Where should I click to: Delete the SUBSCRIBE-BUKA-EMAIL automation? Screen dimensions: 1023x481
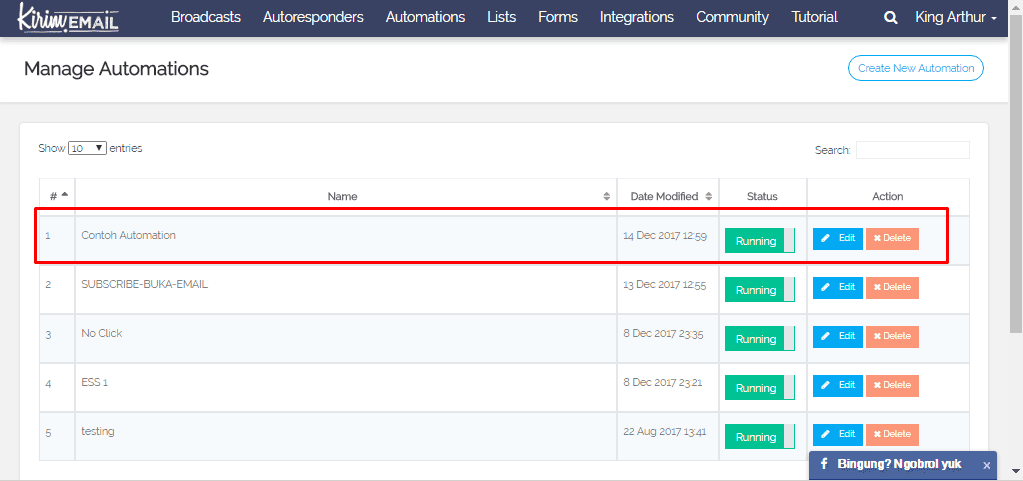891,288
